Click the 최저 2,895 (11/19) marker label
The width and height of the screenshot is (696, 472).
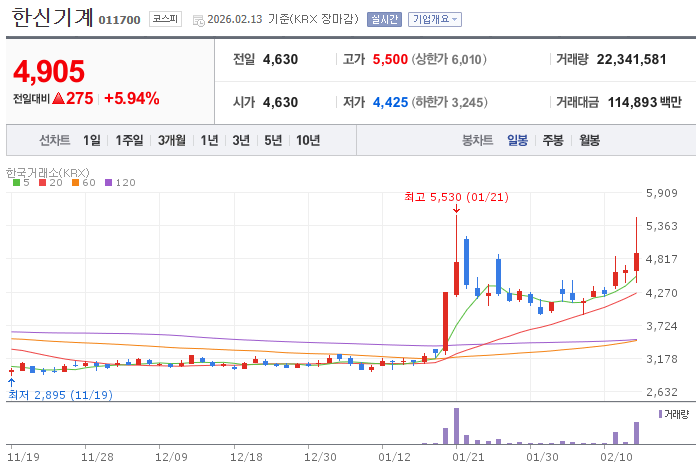[x=60, y=395]
